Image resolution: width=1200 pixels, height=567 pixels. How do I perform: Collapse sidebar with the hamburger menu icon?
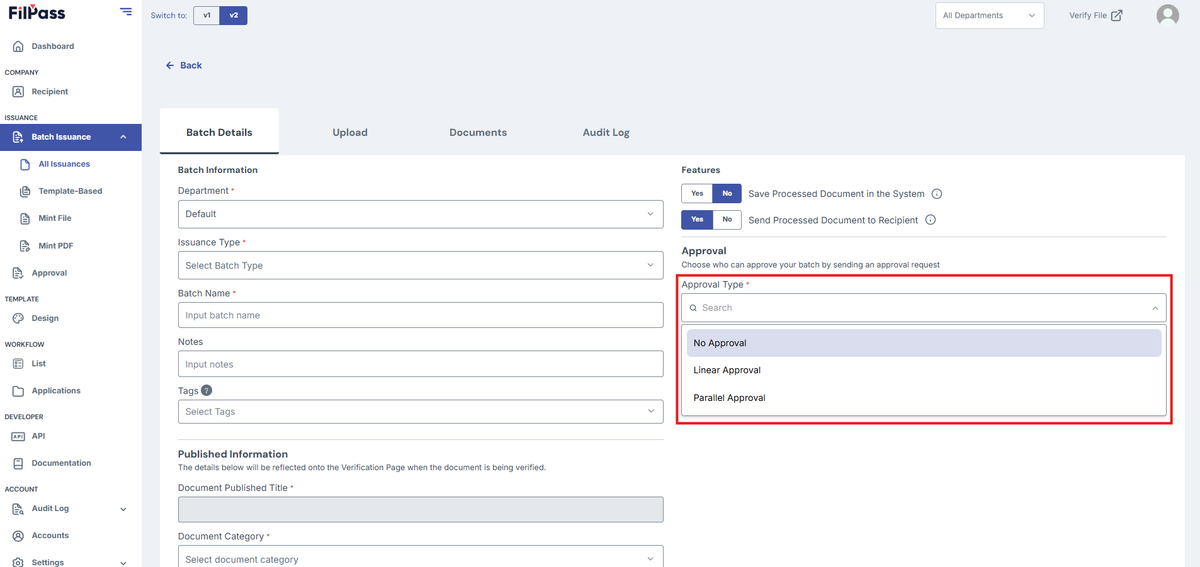point(125,12)
